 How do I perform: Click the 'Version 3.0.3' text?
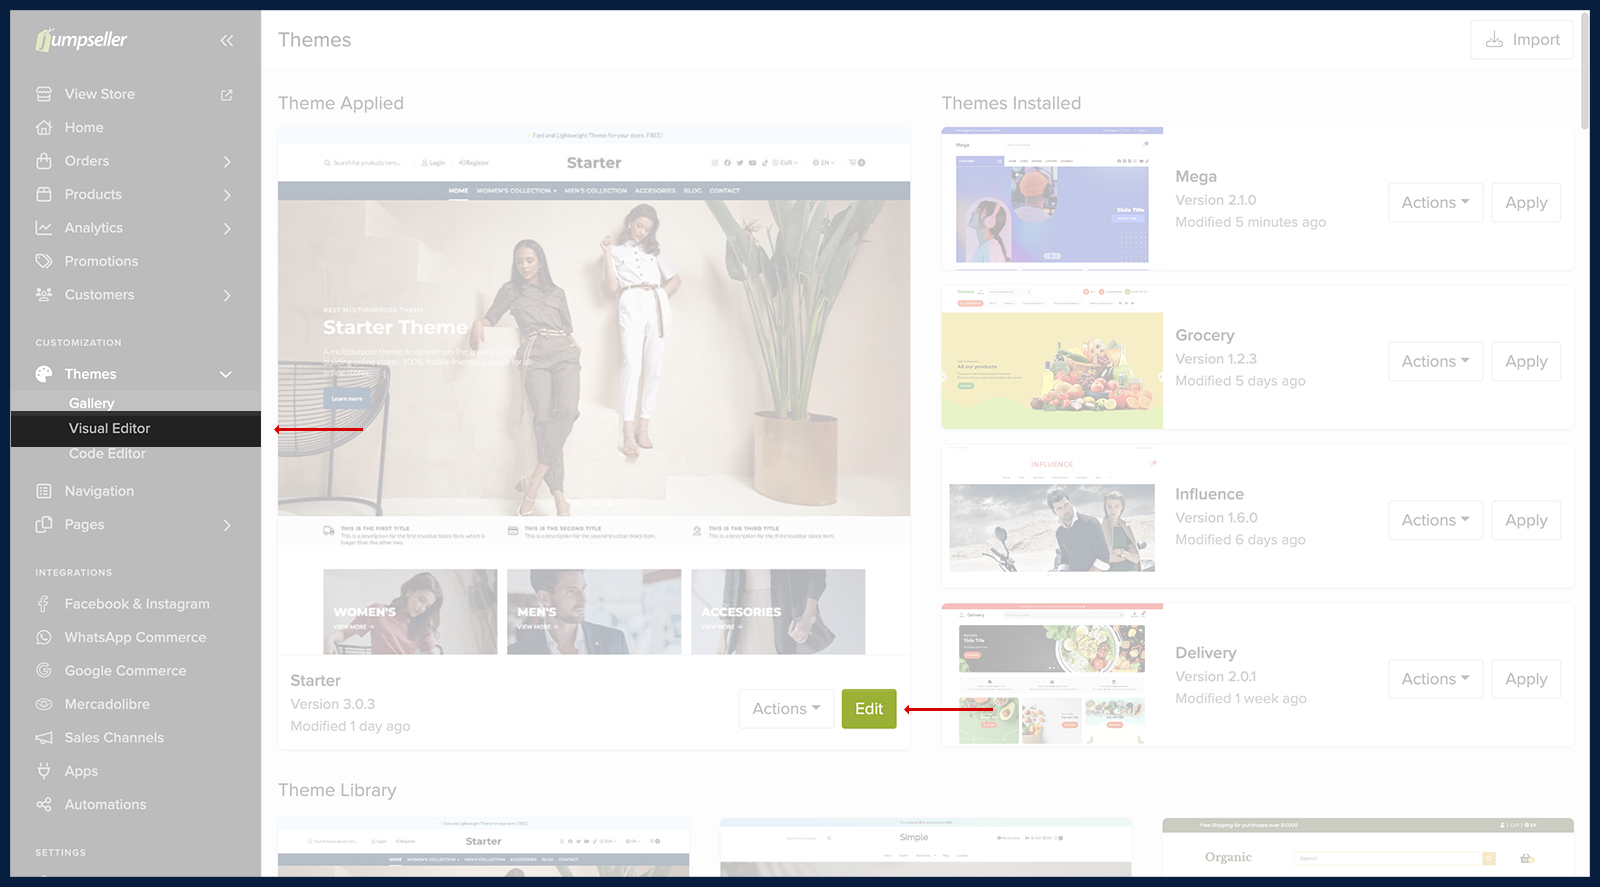pyautogui.click(x=333, y=704)
